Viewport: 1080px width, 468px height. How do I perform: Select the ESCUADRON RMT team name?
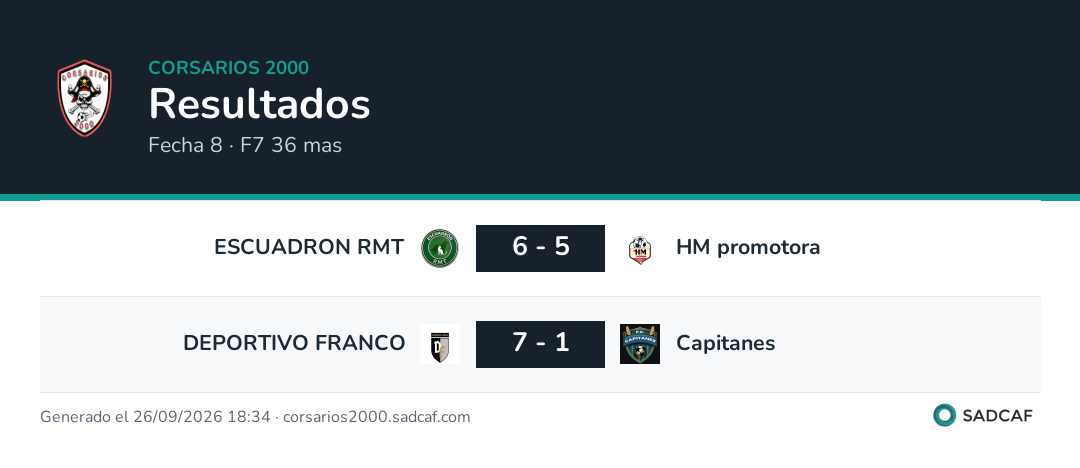pyautogui.click(x=309, y=247)
